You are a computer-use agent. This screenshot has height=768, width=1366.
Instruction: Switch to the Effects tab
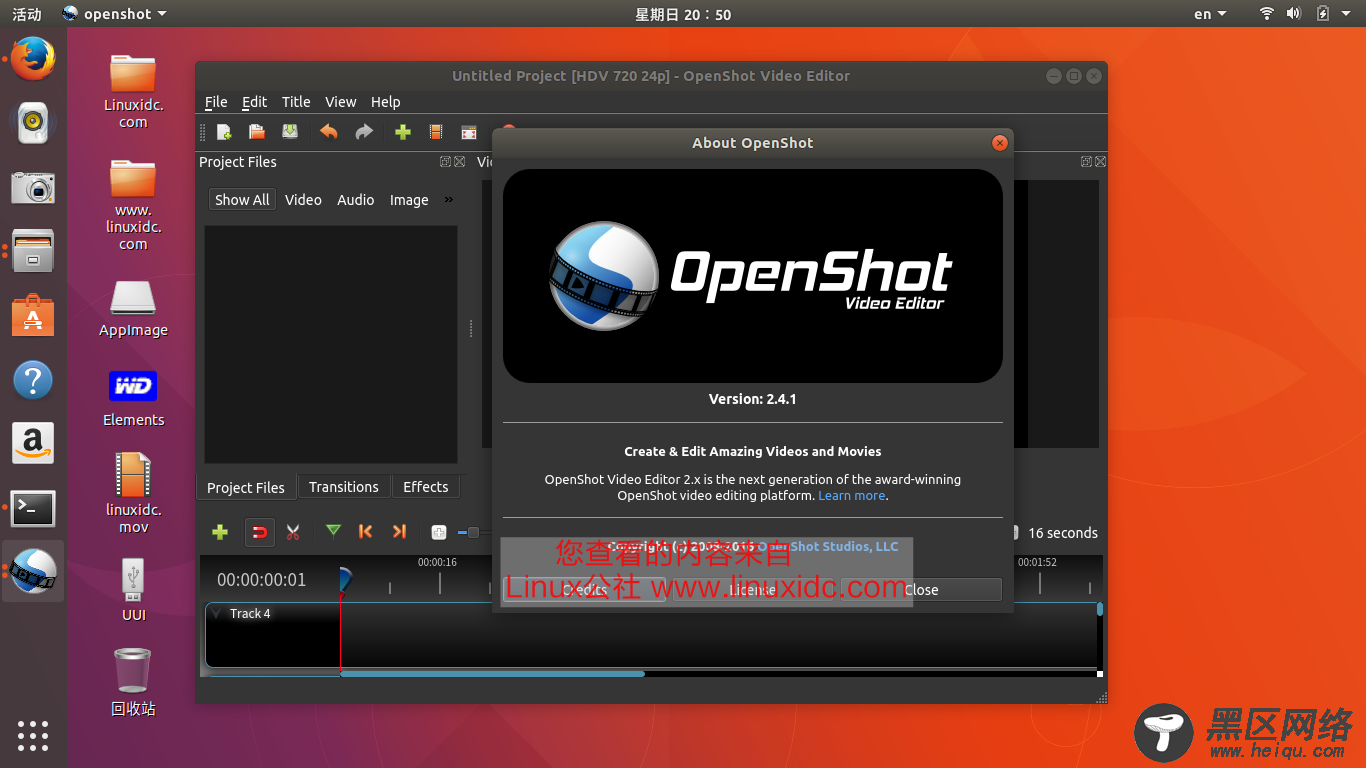426,487
